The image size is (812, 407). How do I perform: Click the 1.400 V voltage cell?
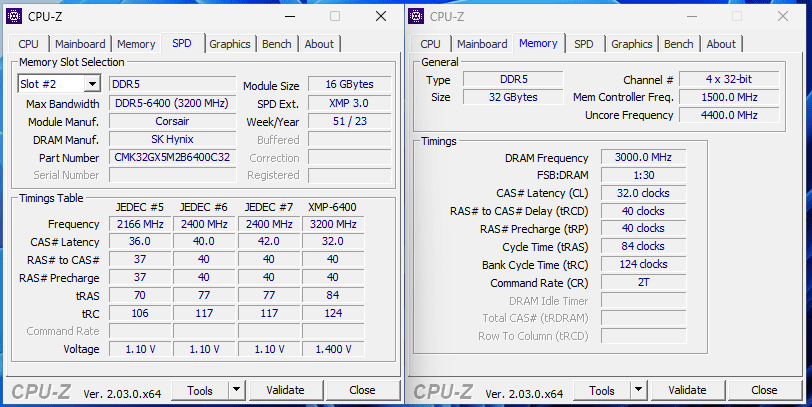(x=333, y=350)
